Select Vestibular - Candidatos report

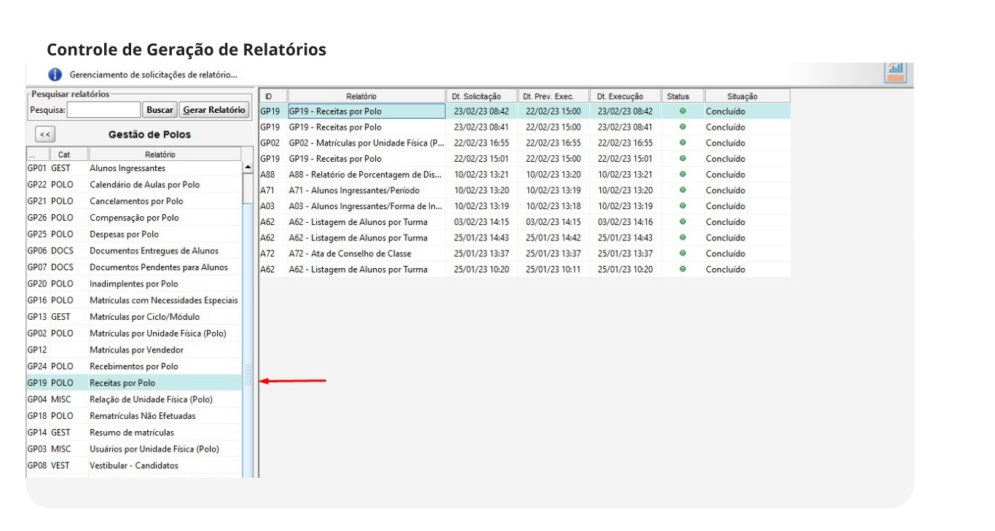pos(134,465)
